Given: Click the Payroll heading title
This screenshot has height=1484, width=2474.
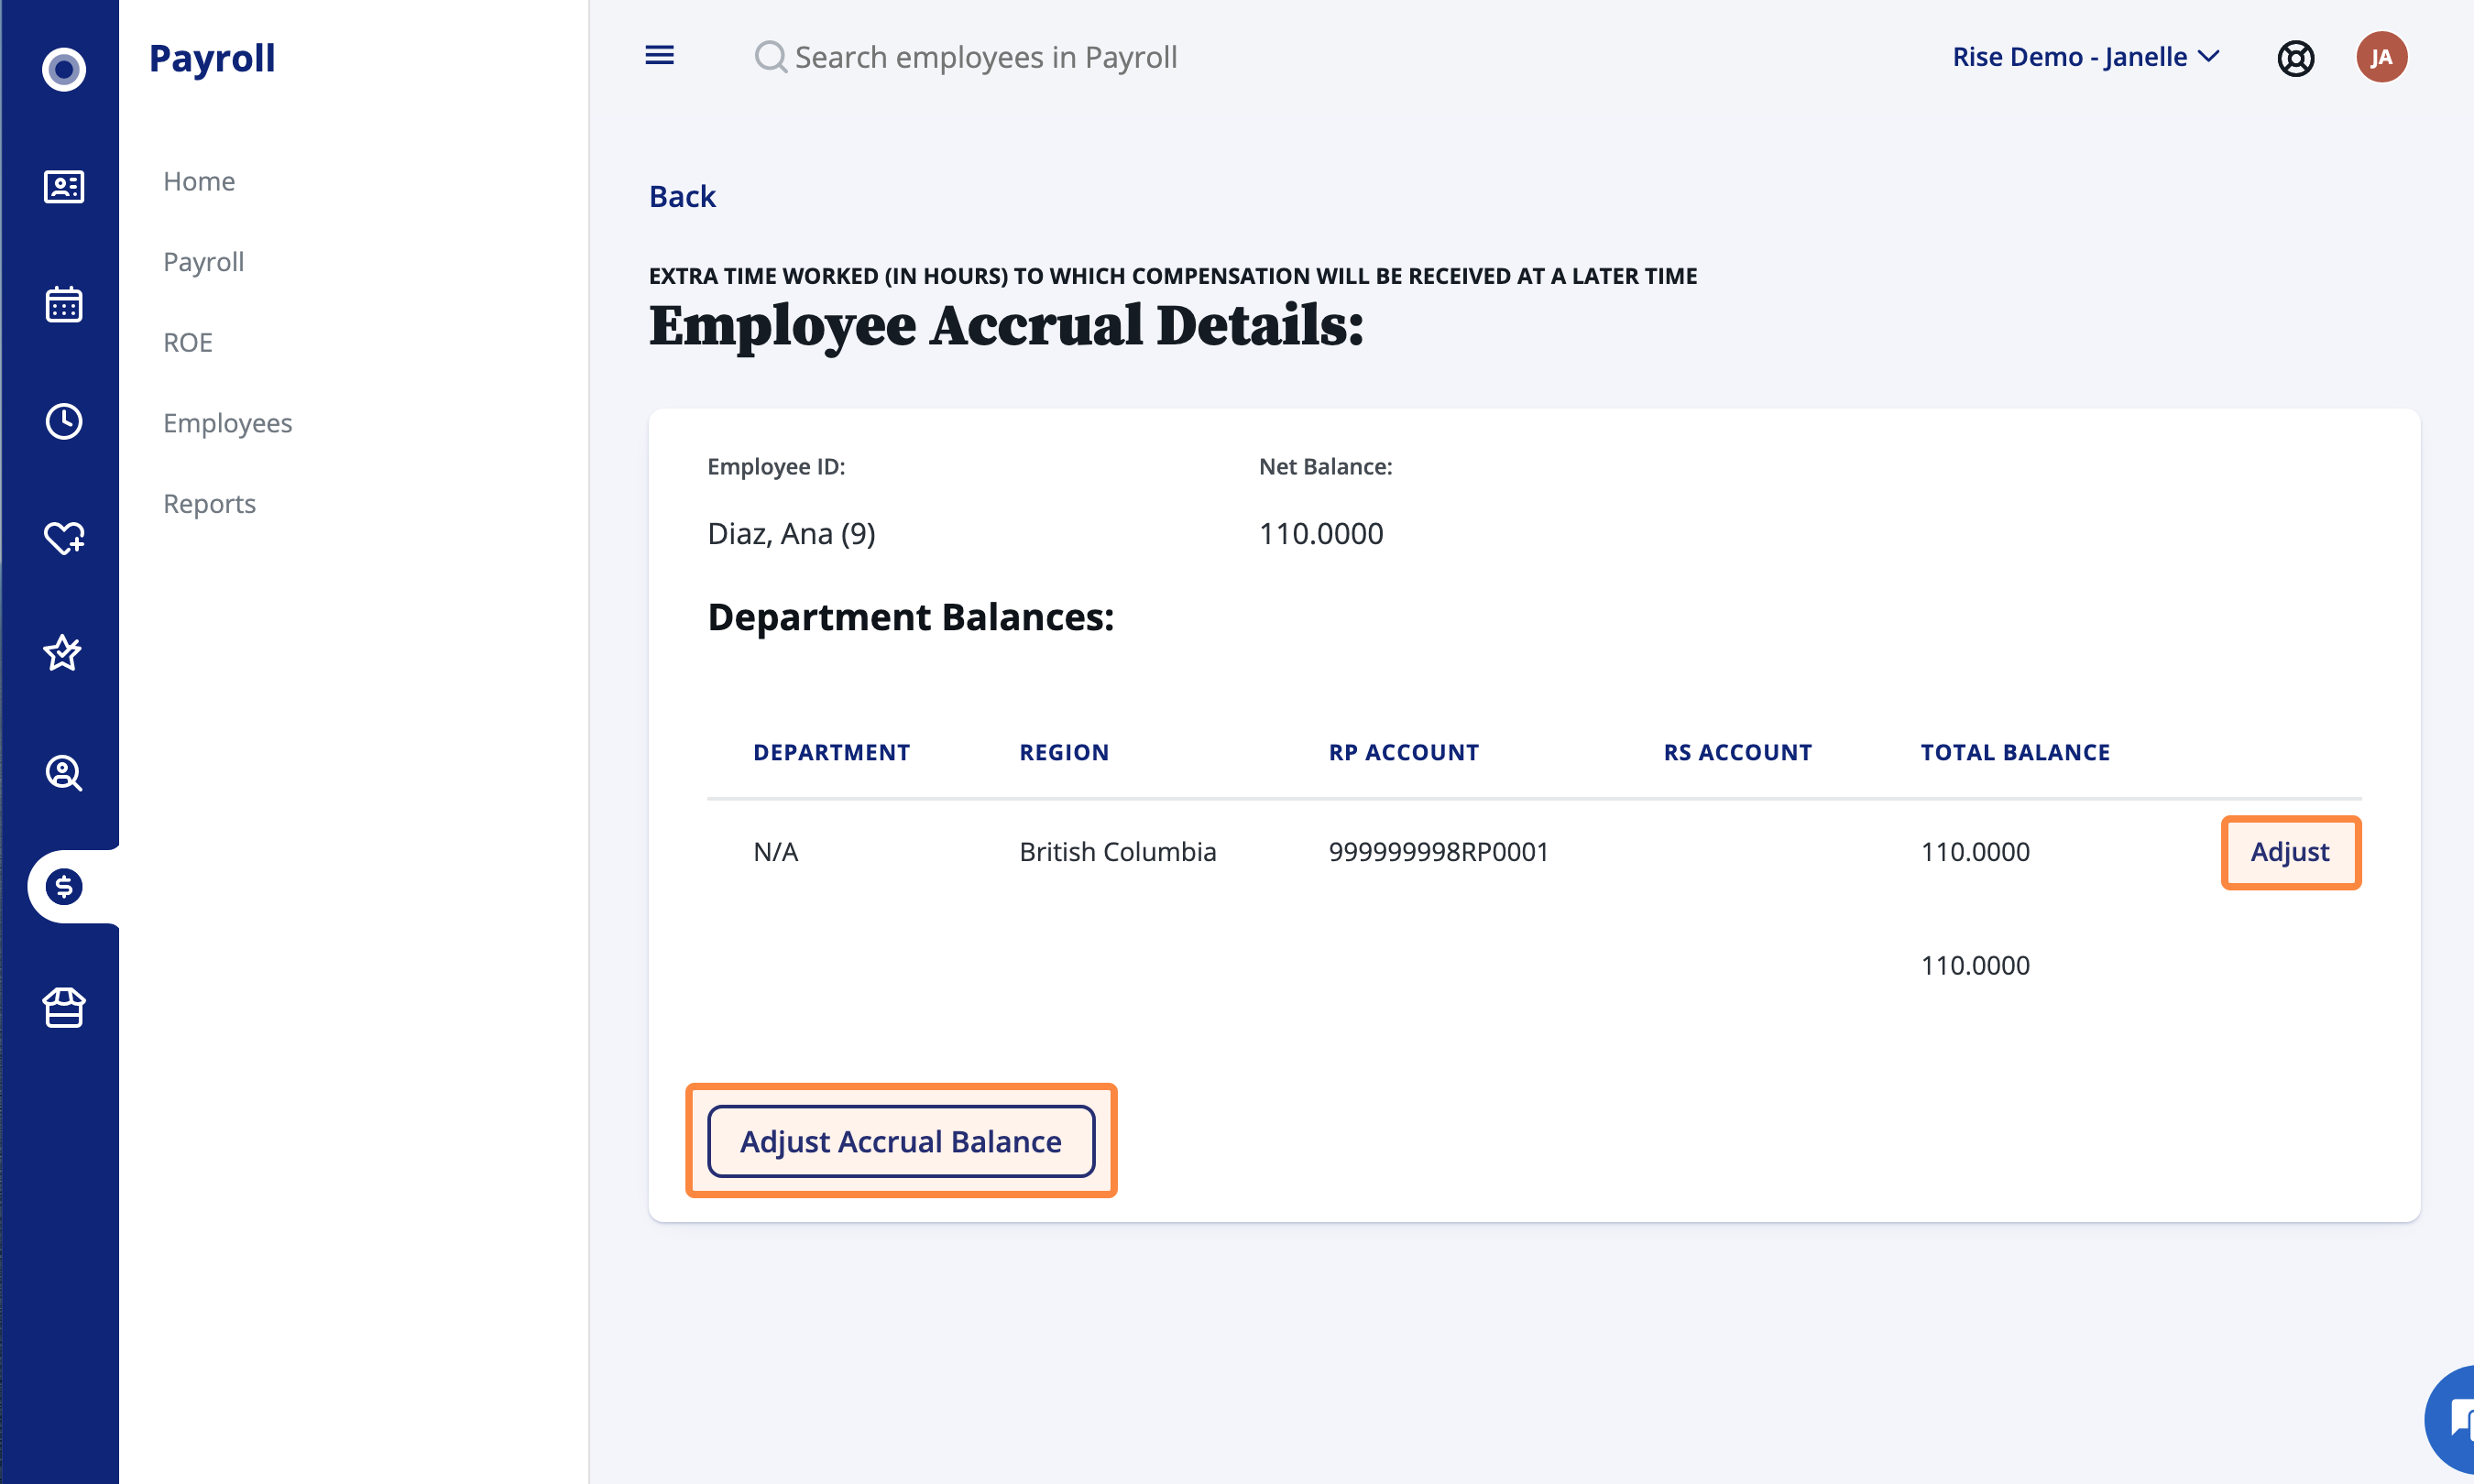Looking at the screenshot, I should pos(211,58).
